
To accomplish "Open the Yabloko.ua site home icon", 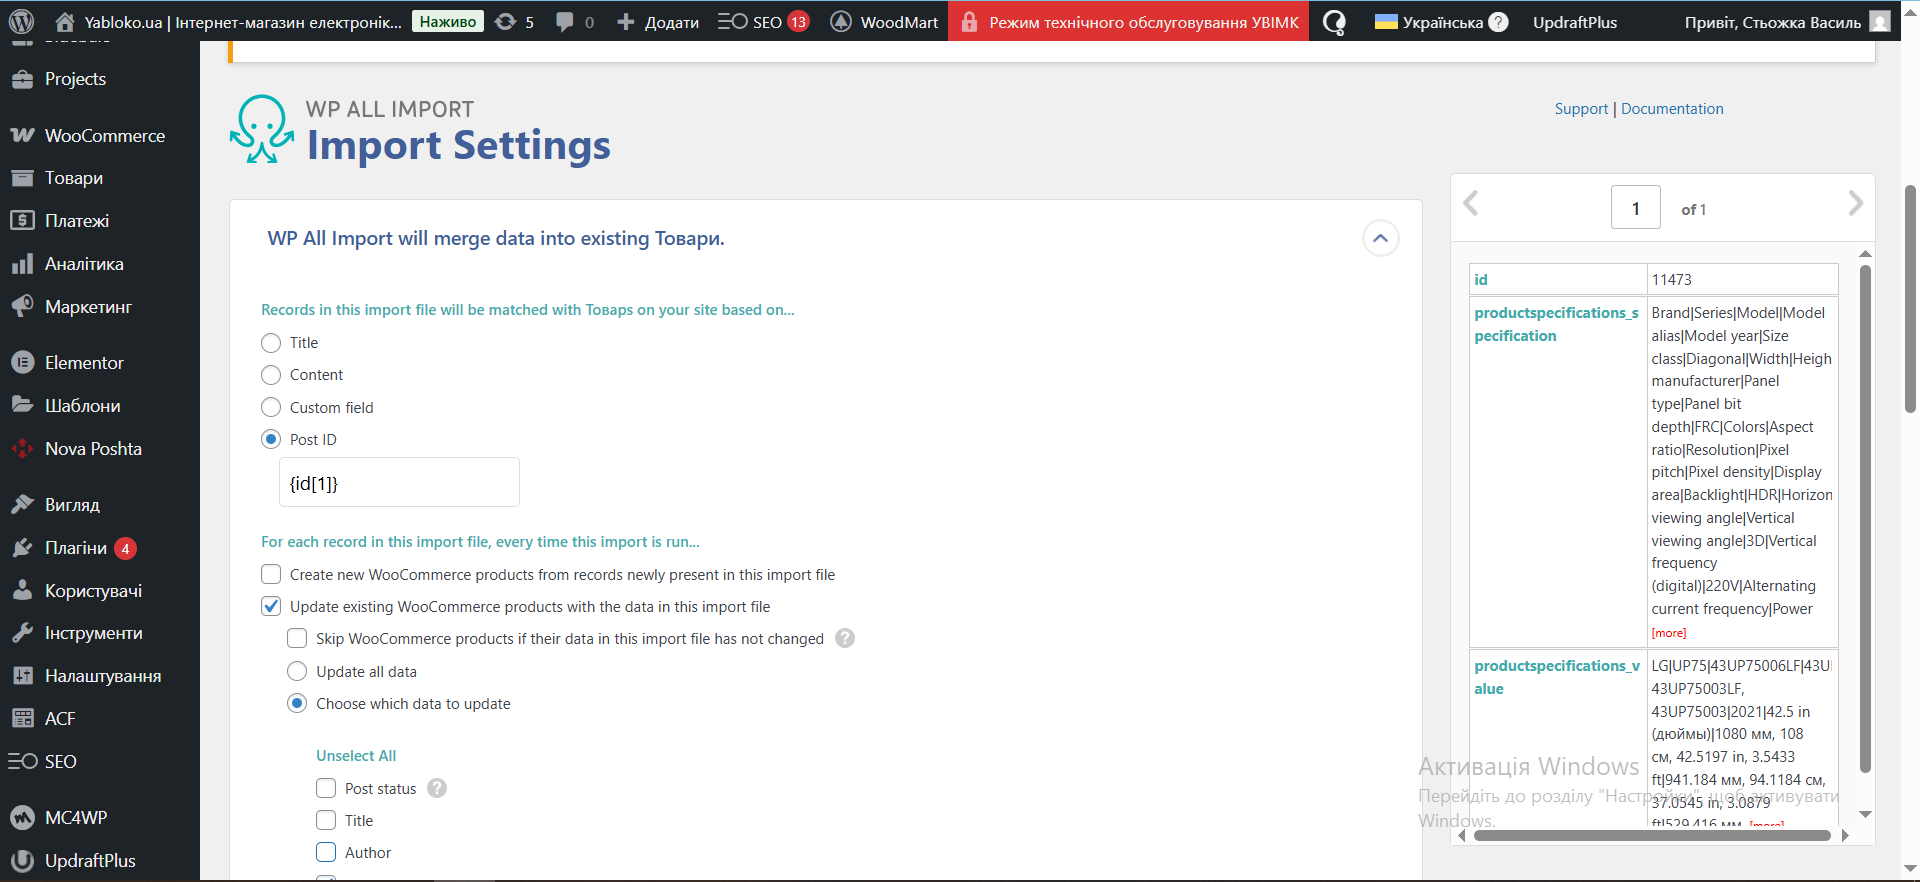I will (x=65, y=21).
